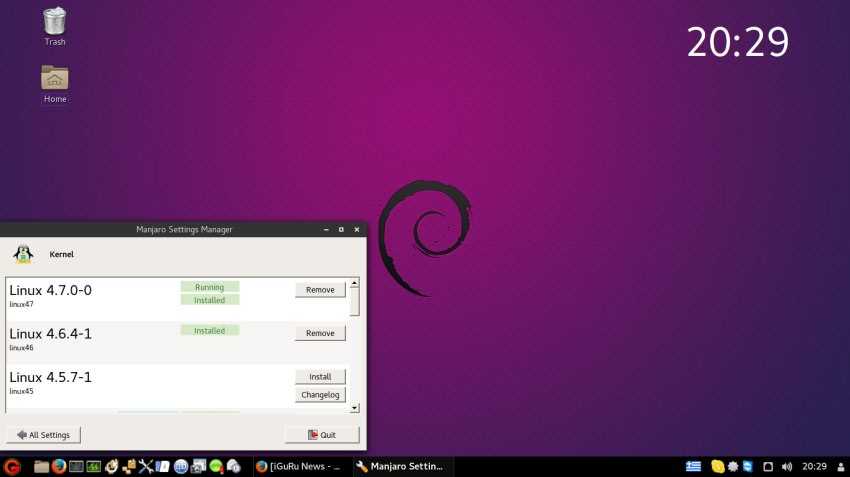Image resolution: width=850 pixels, height=477 pixels.
Task: Minimize the Manjaro Settings Manager window
Action: [x=326, y=229]
